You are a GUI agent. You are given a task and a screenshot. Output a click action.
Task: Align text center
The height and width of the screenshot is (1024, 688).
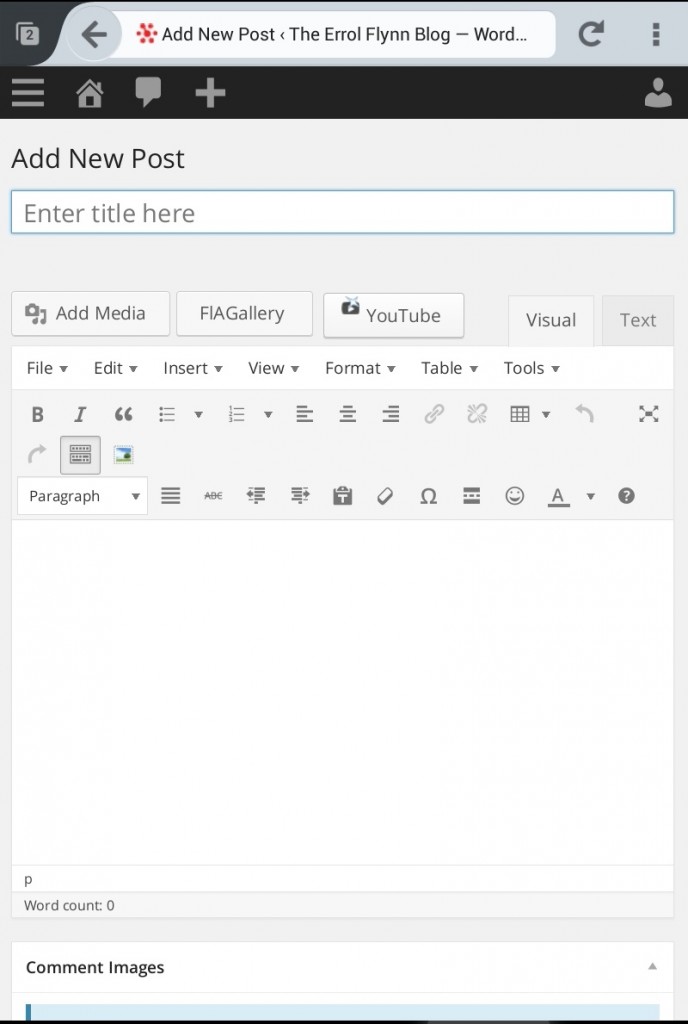[x=347, y=414]
